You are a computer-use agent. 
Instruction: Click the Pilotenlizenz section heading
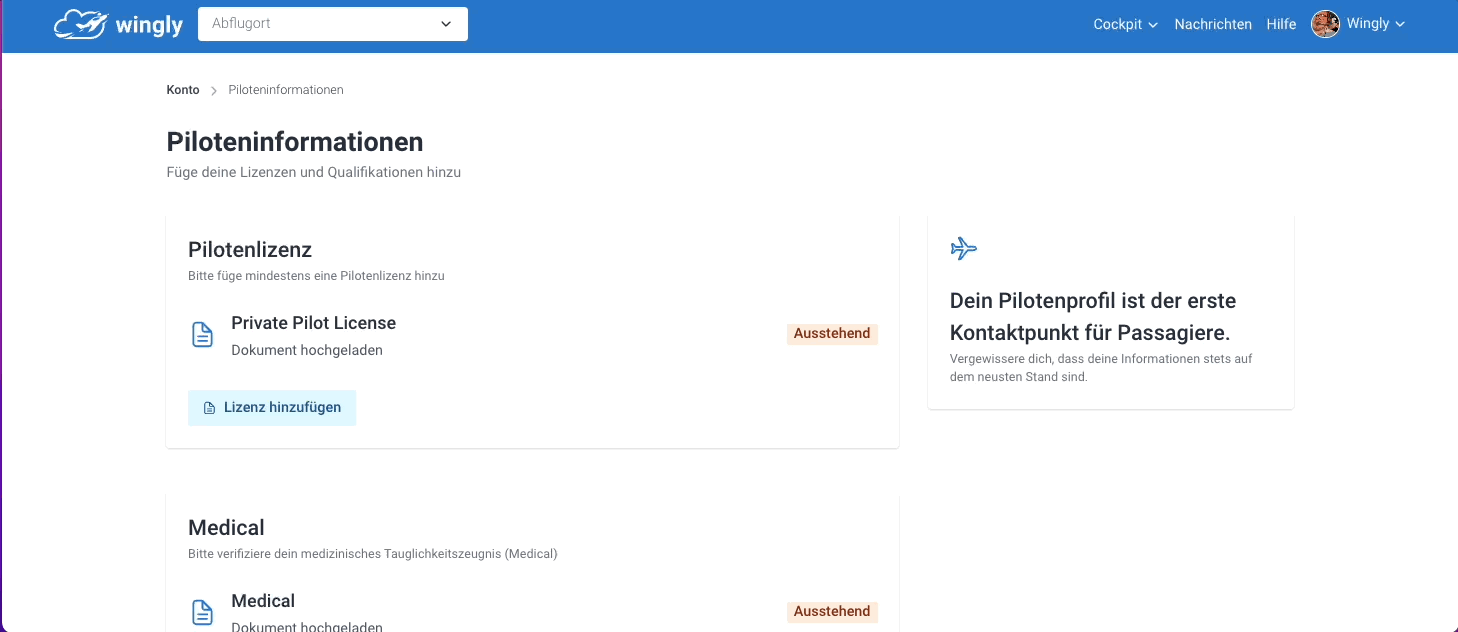[250, 250]
